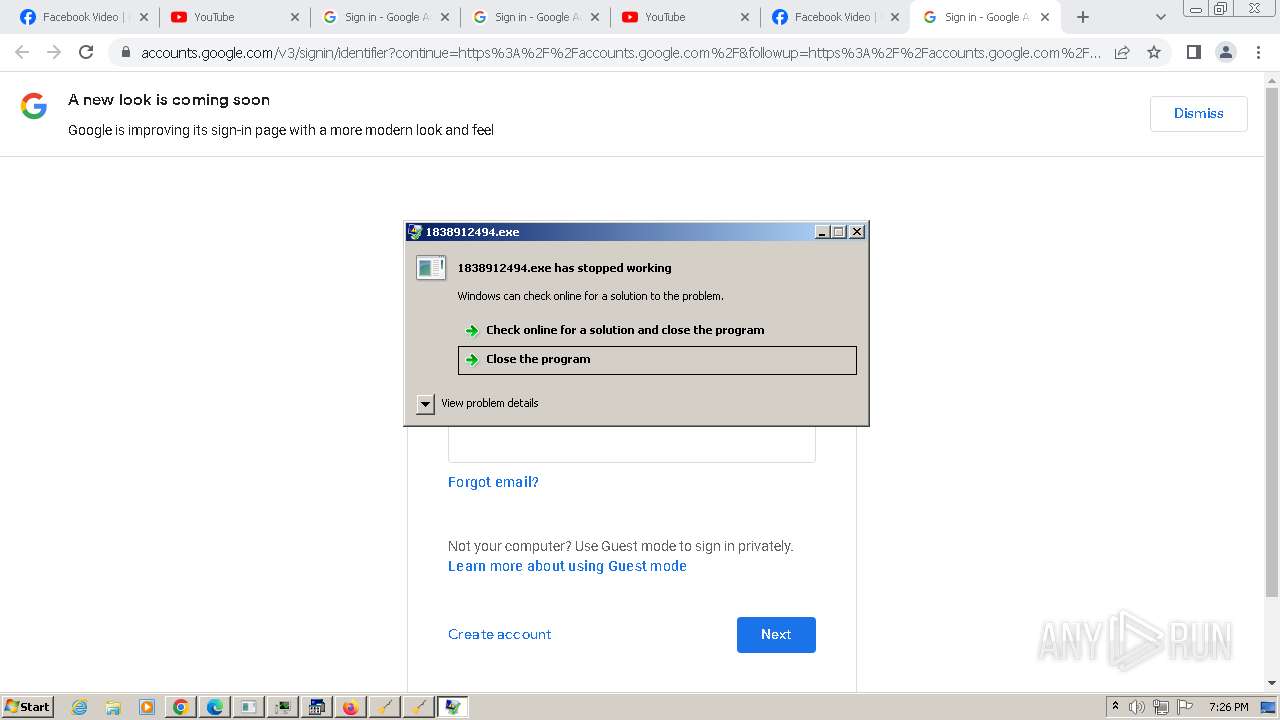Click the volume speaker tray icon
1280x720 pixels.
pyautogui.click(x=1137, y=707)
